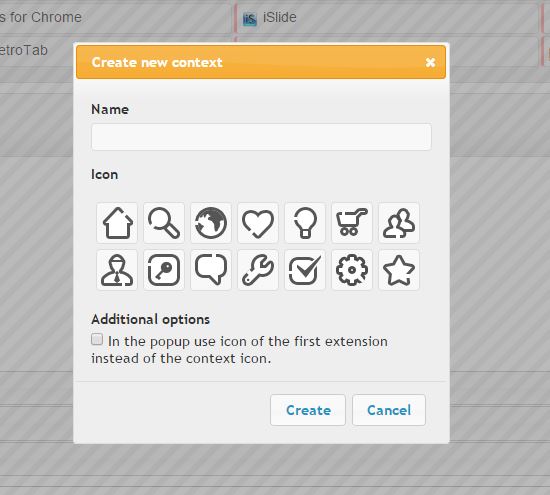Pick the checkmark box icon

pos(305,270)
